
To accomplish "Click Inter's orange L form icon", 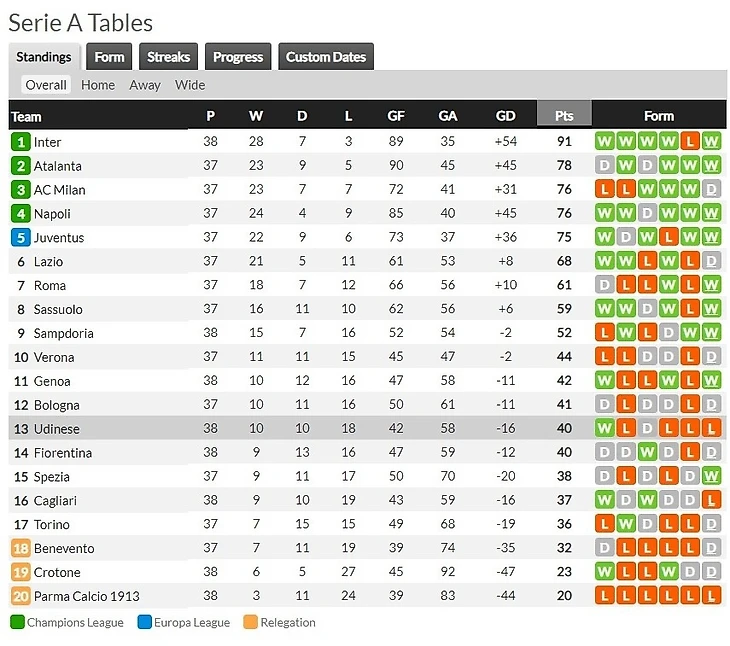I will click(690, 141).
